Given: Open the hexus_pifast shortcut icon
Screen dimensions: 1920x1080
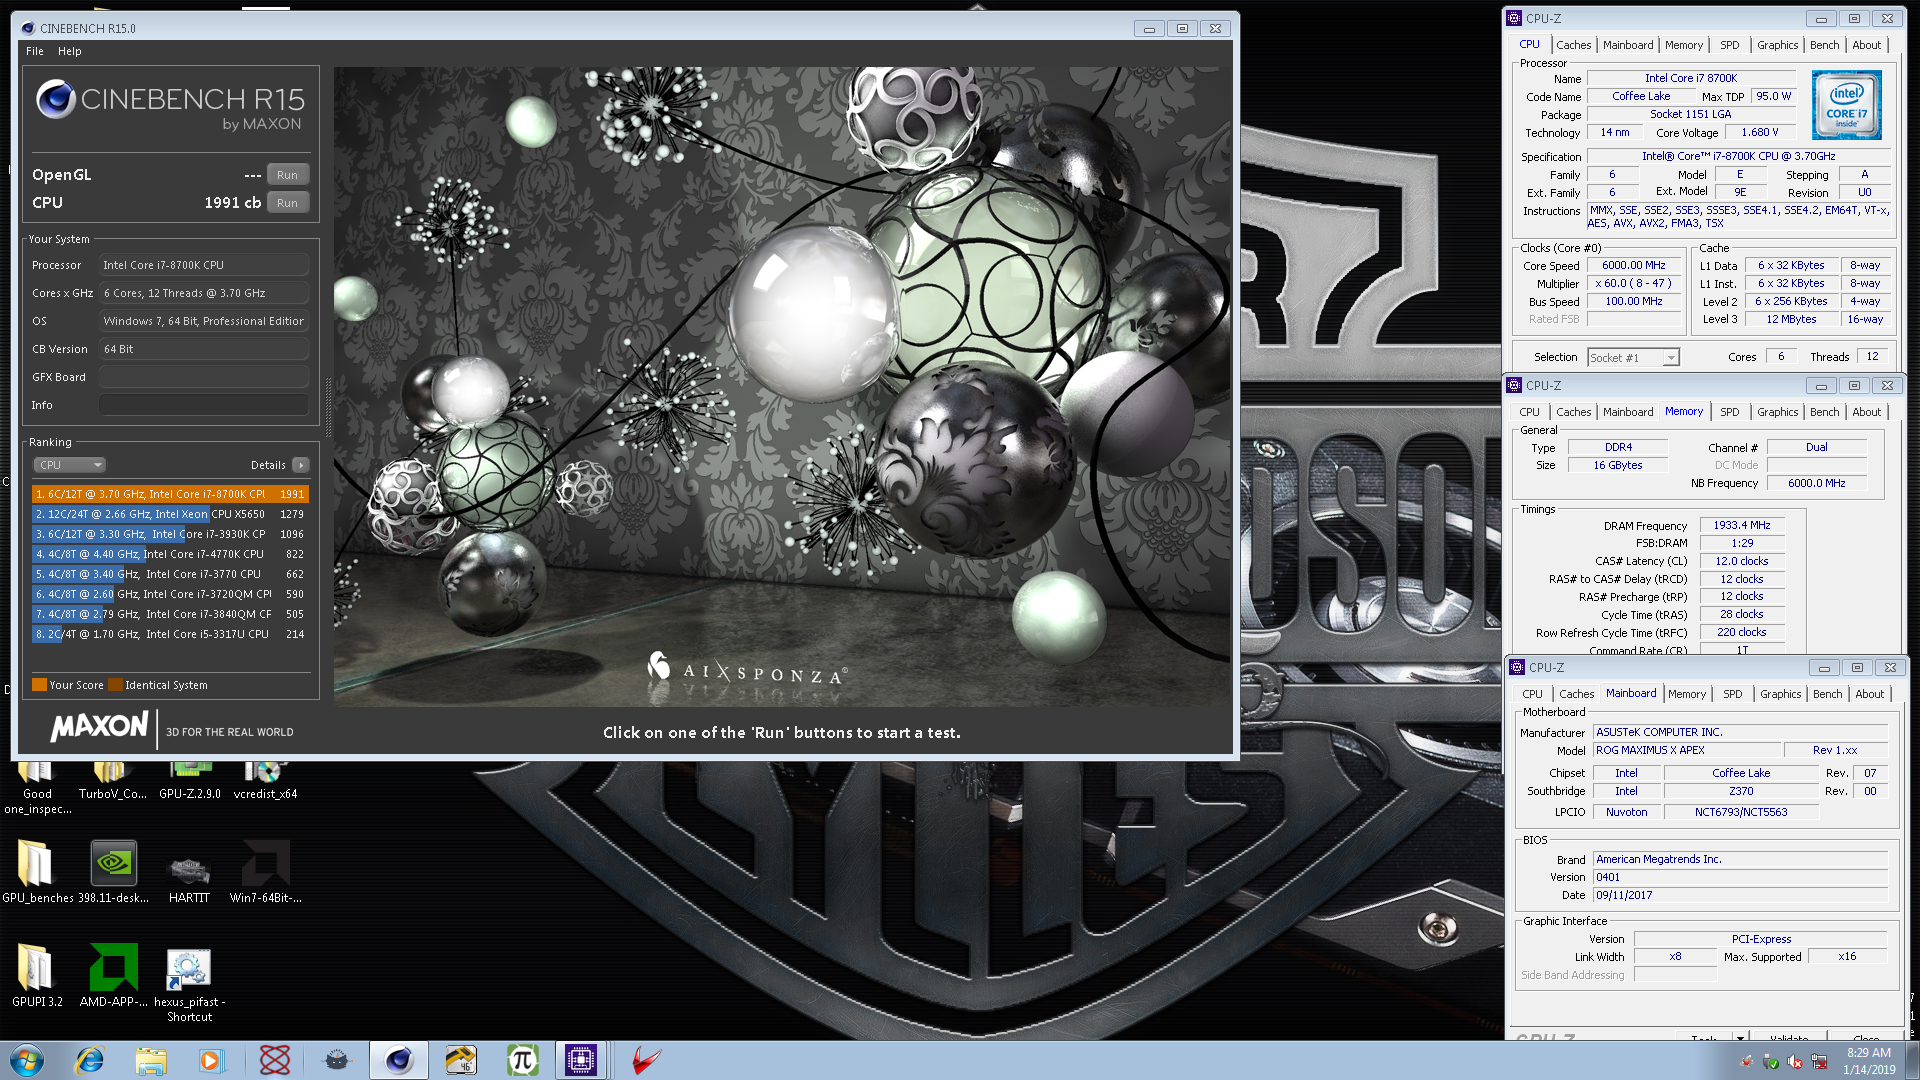Looking at the screenshot, I should click(189, 983).
